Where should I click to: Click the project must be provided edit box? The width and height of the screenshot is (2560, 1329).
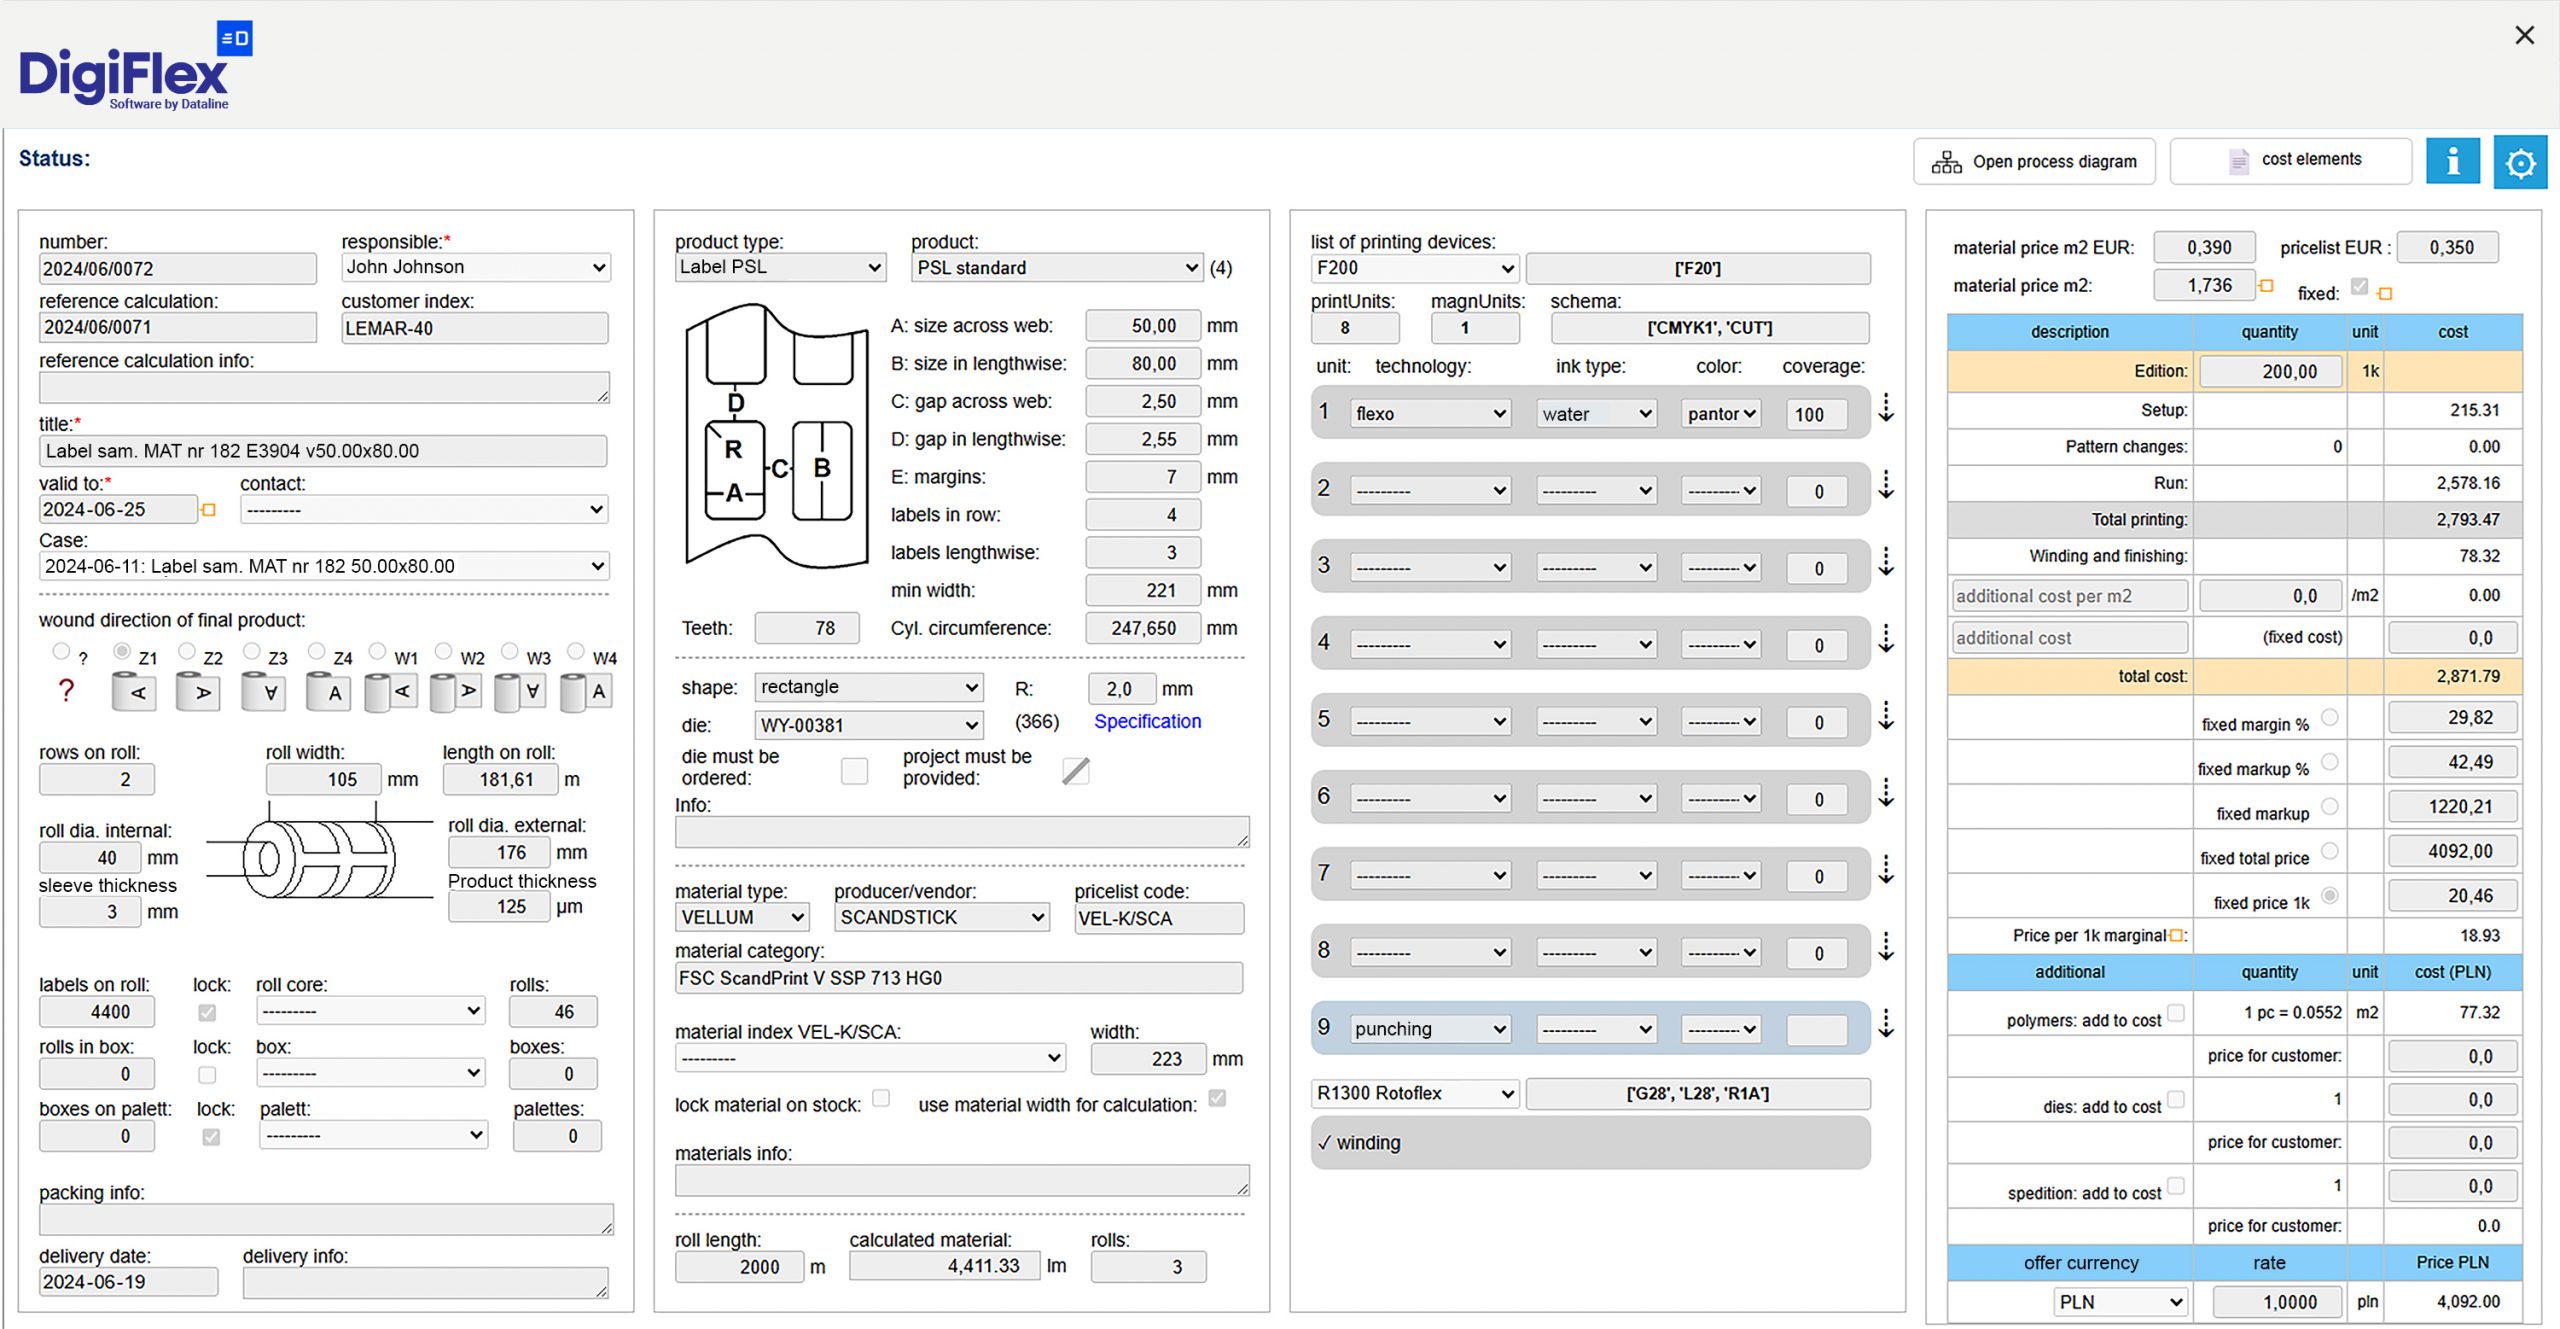[x=1075, y=770]
